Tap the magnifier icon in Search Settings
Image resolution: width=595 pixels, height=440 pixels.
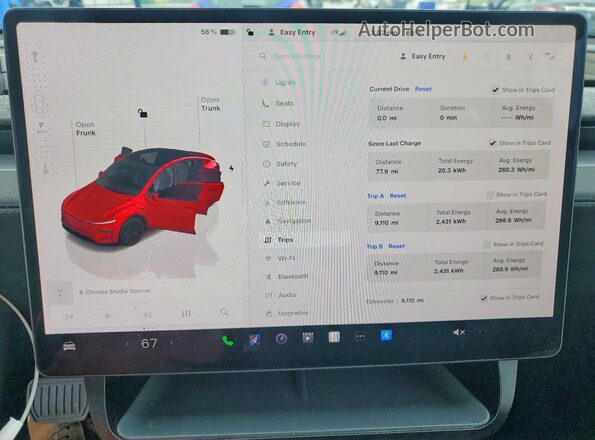[x=263, y=56]
